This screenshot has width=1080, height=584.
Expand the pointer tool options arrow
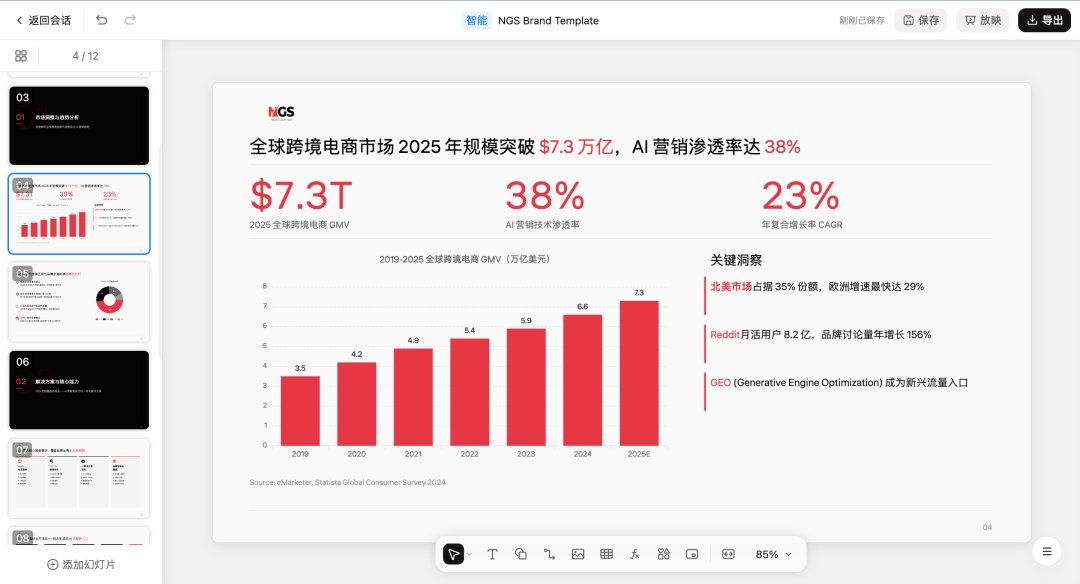coord(470,554)
